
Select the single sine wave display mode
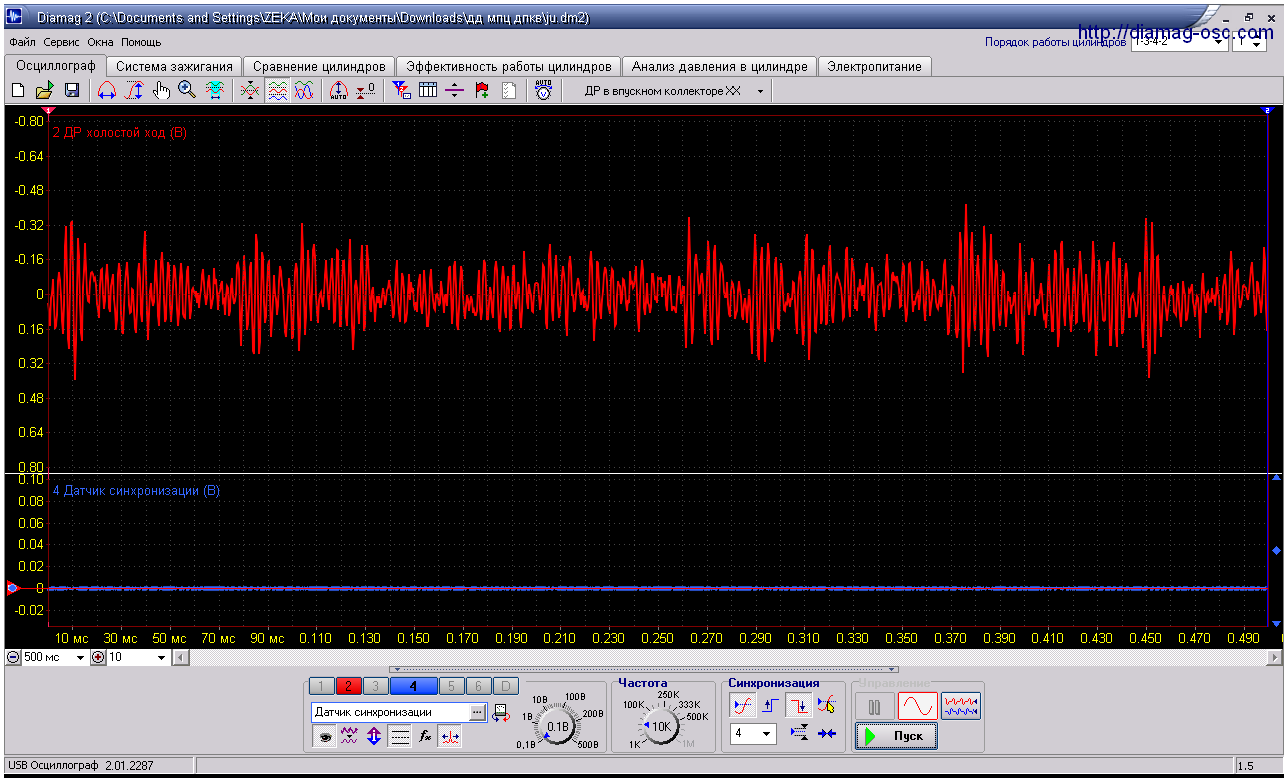tap(917, 706)
